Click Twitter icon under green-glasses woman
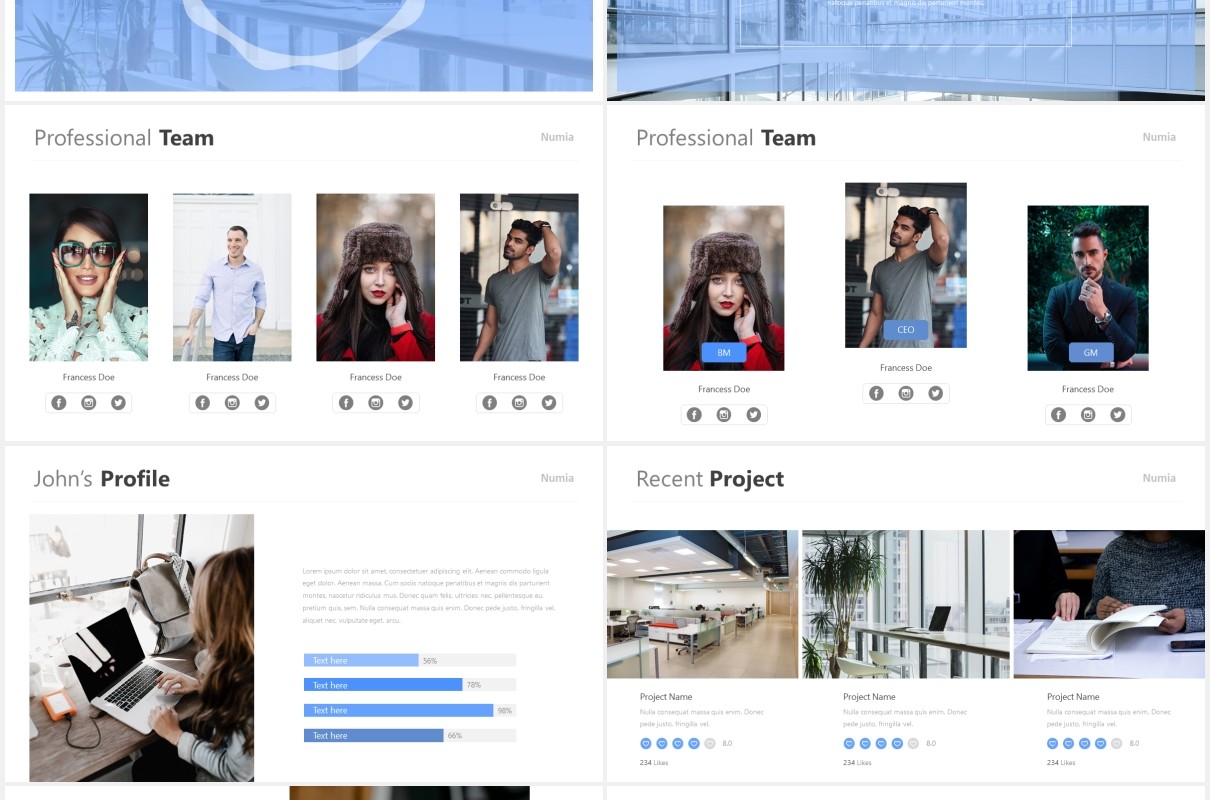1210x800 pixels. (x=118, y=403)
